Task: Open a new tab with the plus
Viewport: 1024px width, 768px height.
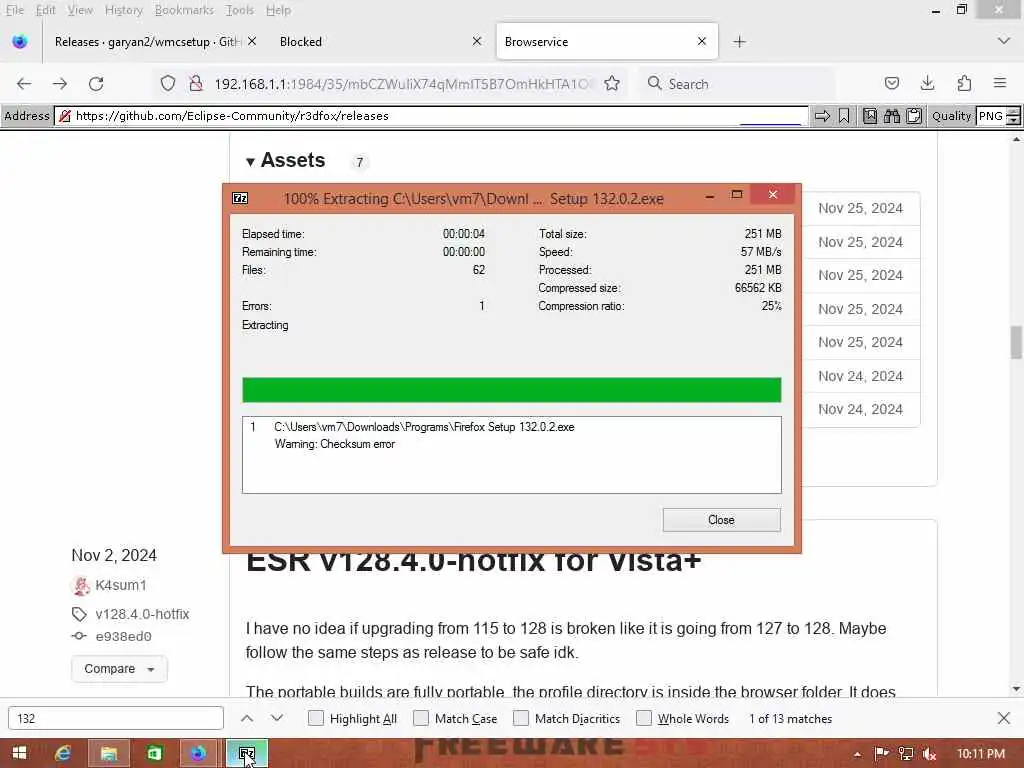Action: click(739, 42)
